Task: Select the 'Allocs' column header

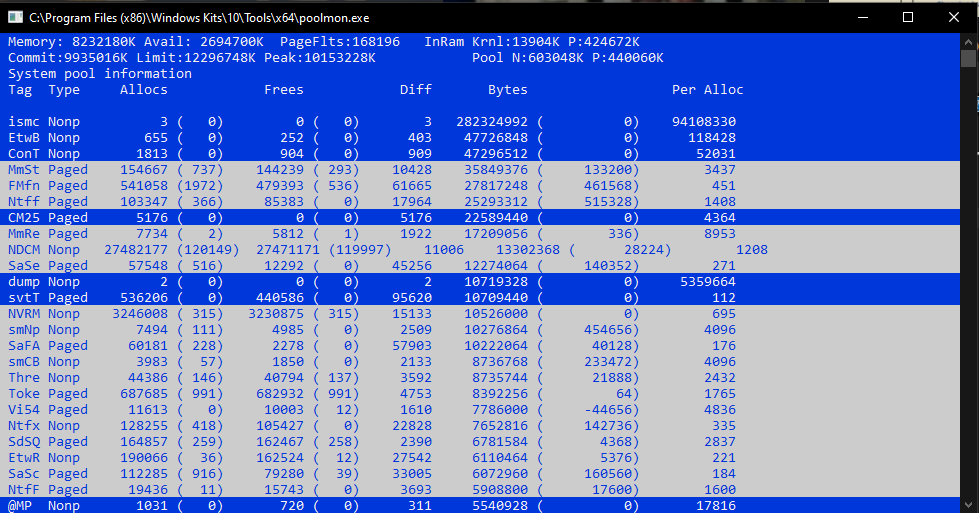Action: point(144,90)
